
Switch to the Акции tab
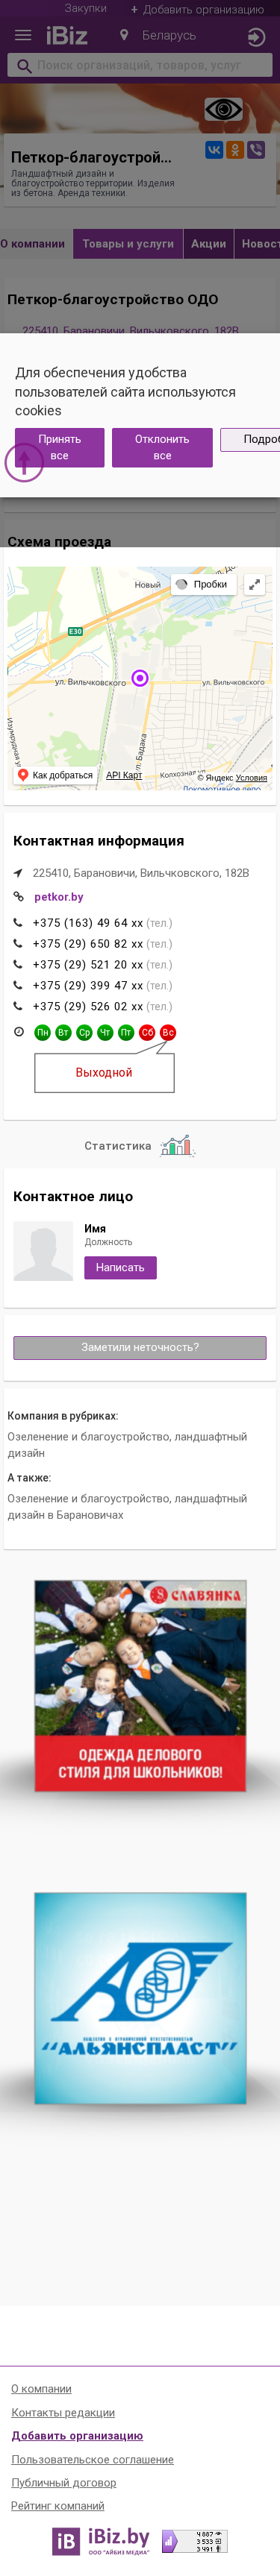tap(208, 243)
